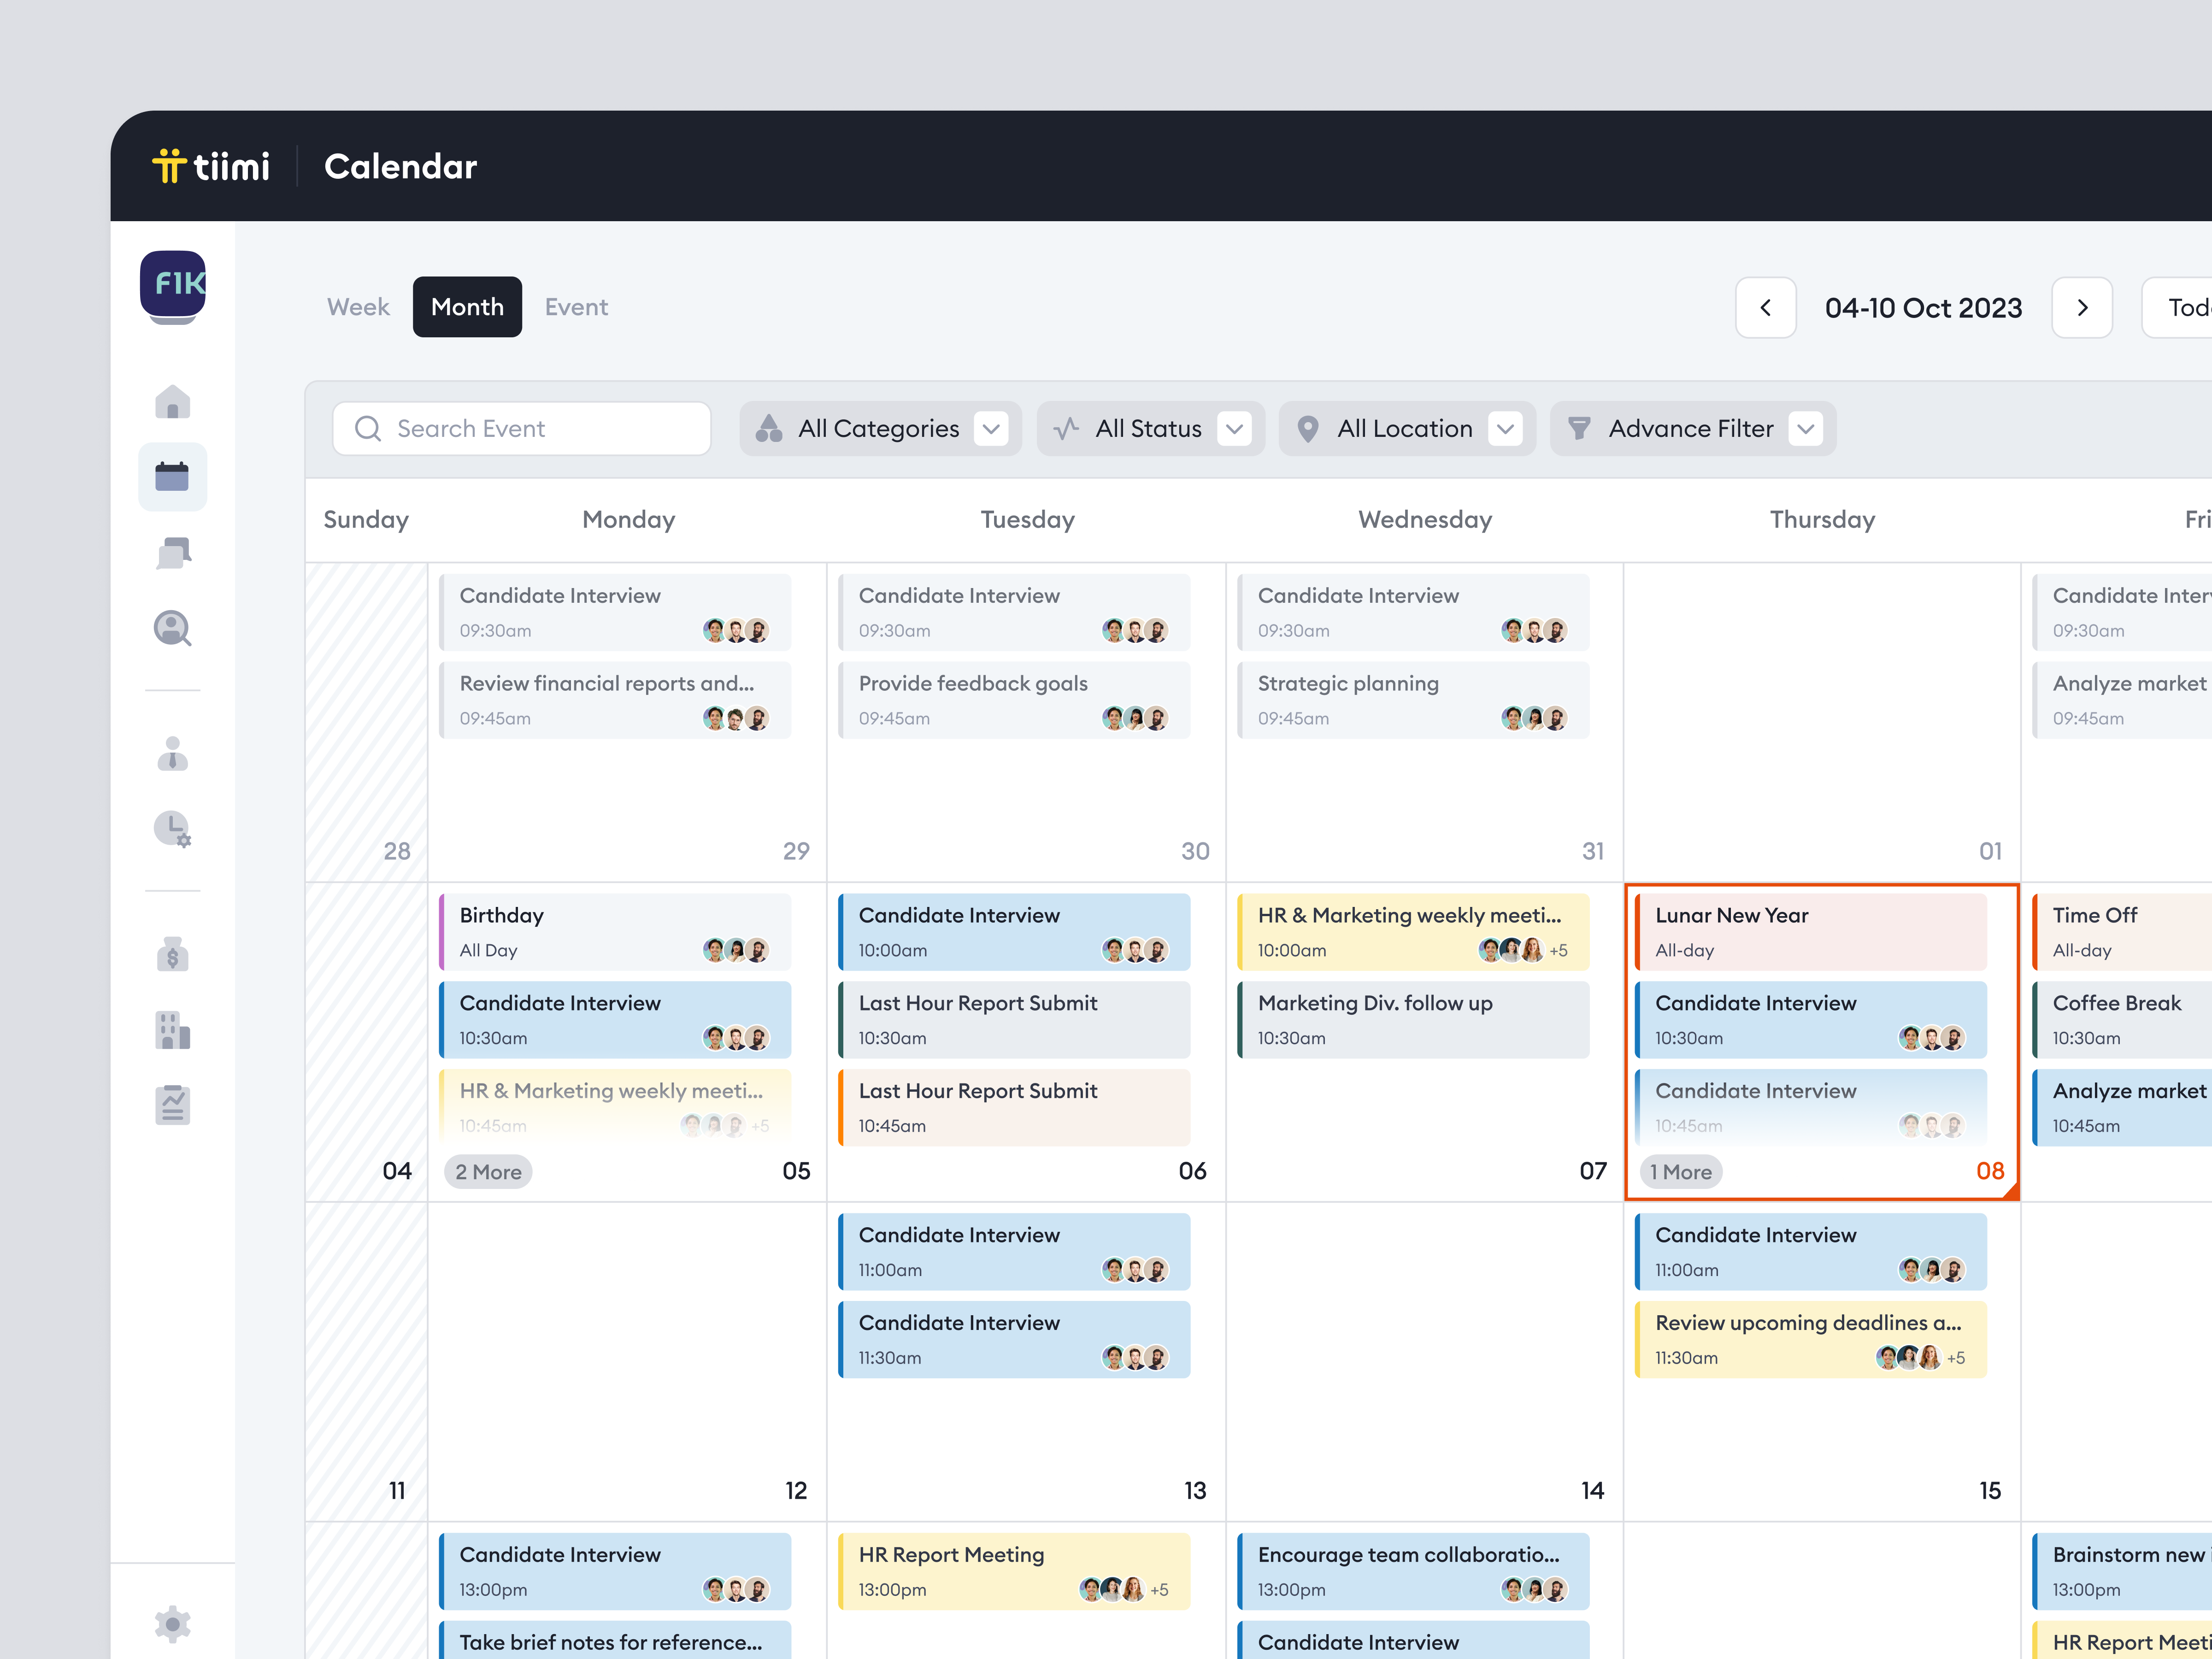Open the Home icon in sidebar
This screenshot has height=1659, width=2212.
tap(172, 402)
